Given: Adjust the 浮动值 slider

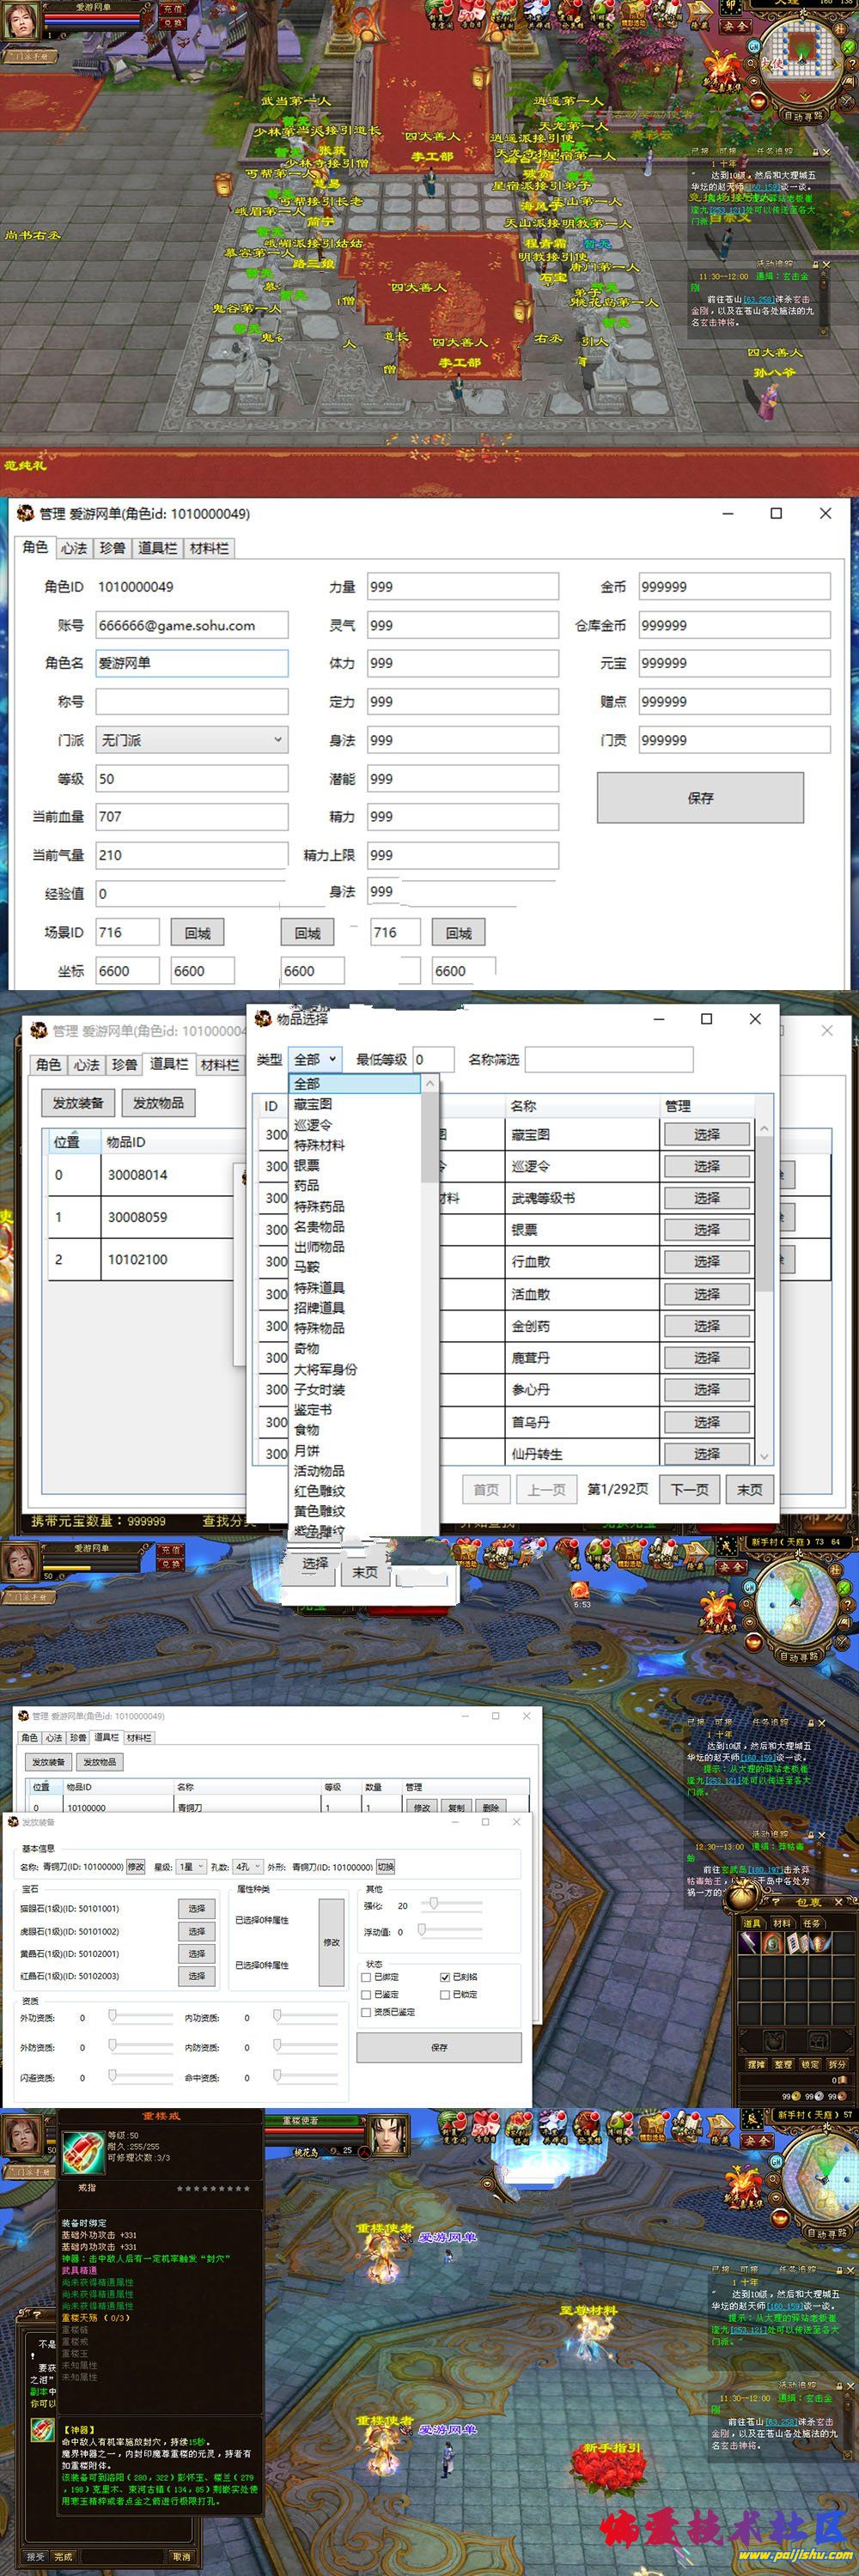Looking at the screenshot, I should point(451,1930).
